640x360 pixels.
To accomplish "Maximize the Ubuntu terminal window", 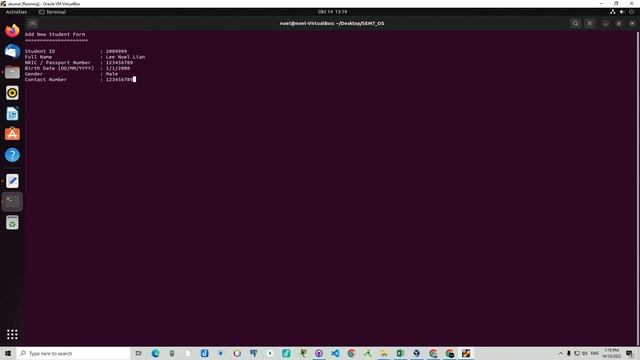I will coord(619,23).
